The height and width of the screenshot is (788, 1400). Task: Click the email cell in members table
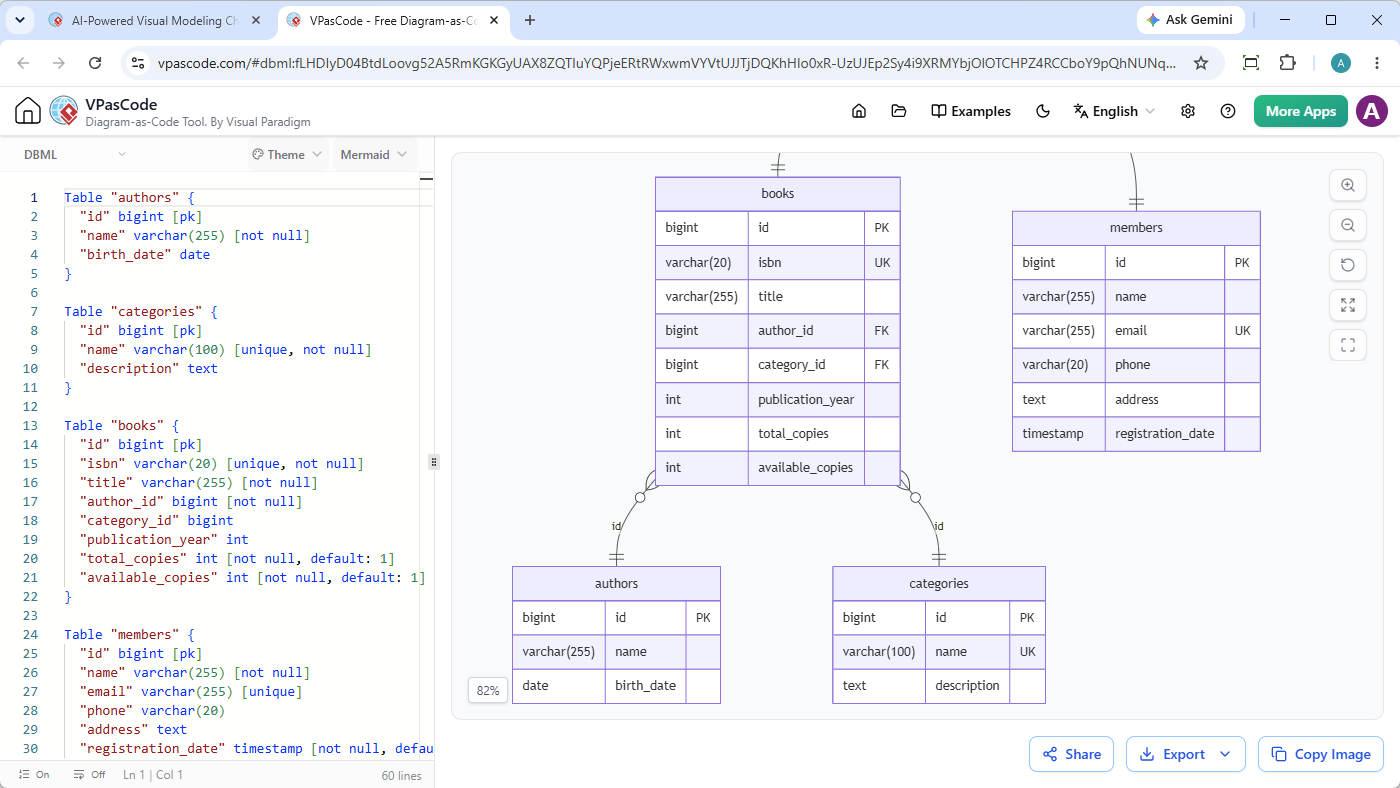pos(1165,330)
